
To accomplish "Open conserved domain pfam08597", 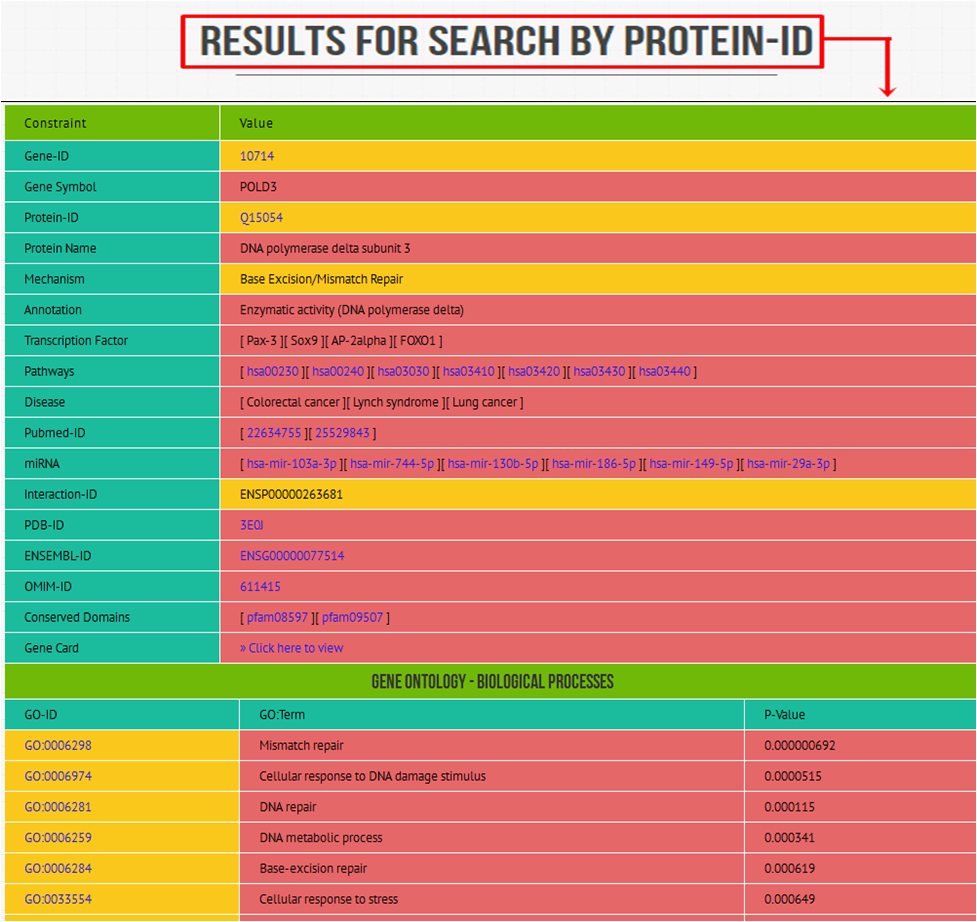I will click(277, 617).
